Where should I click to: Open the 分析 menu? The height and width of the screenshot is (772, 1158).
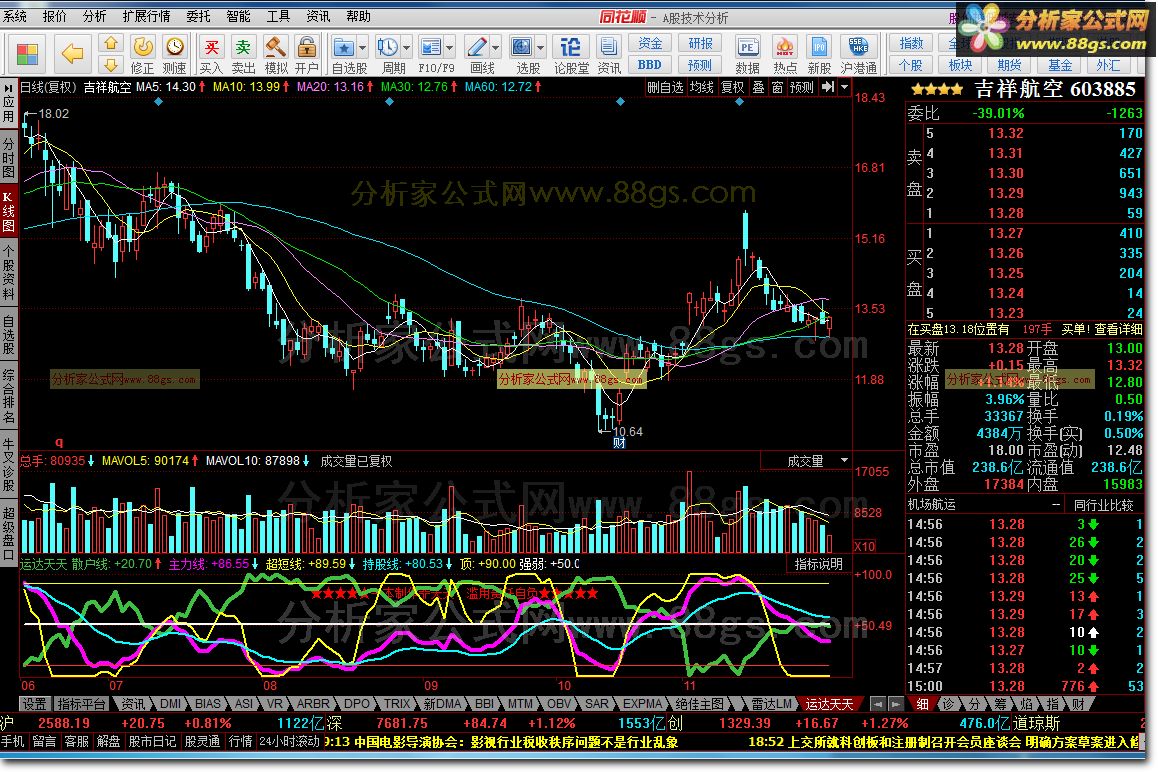[x=95, y=16]
